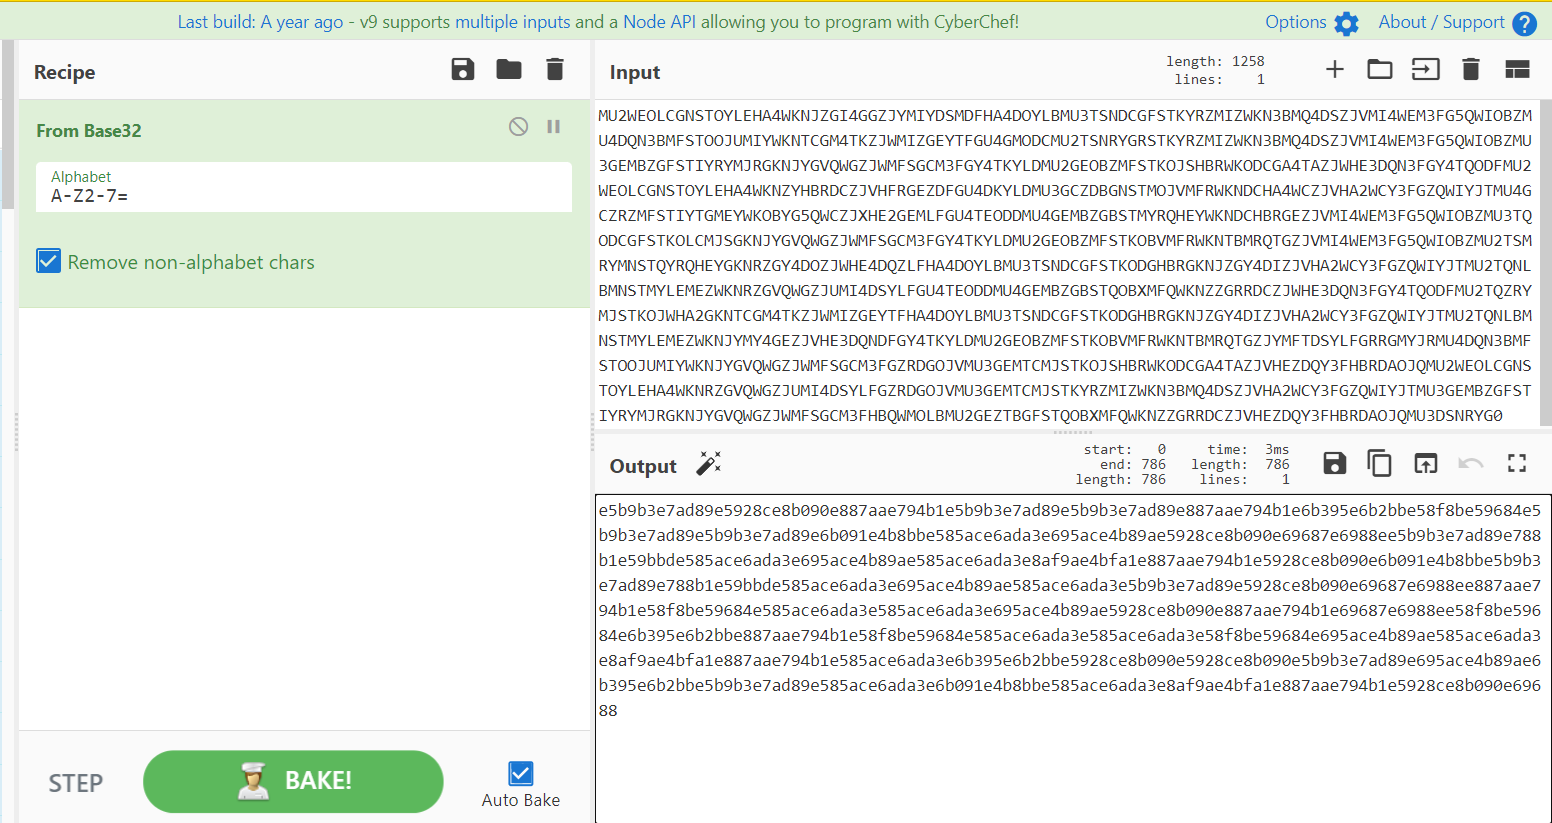Click the output time 3ms statistic
The height and width of the screenshot is (823, 1552).
tap(1248, 449)
